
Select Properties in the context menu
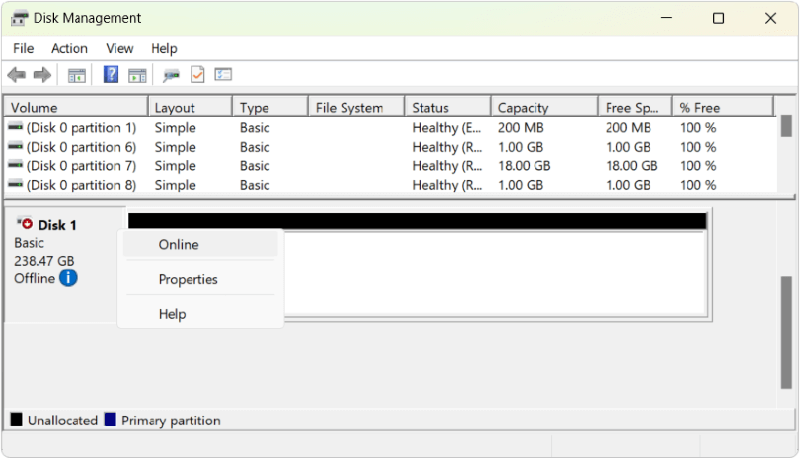click(x=188, y=280)
